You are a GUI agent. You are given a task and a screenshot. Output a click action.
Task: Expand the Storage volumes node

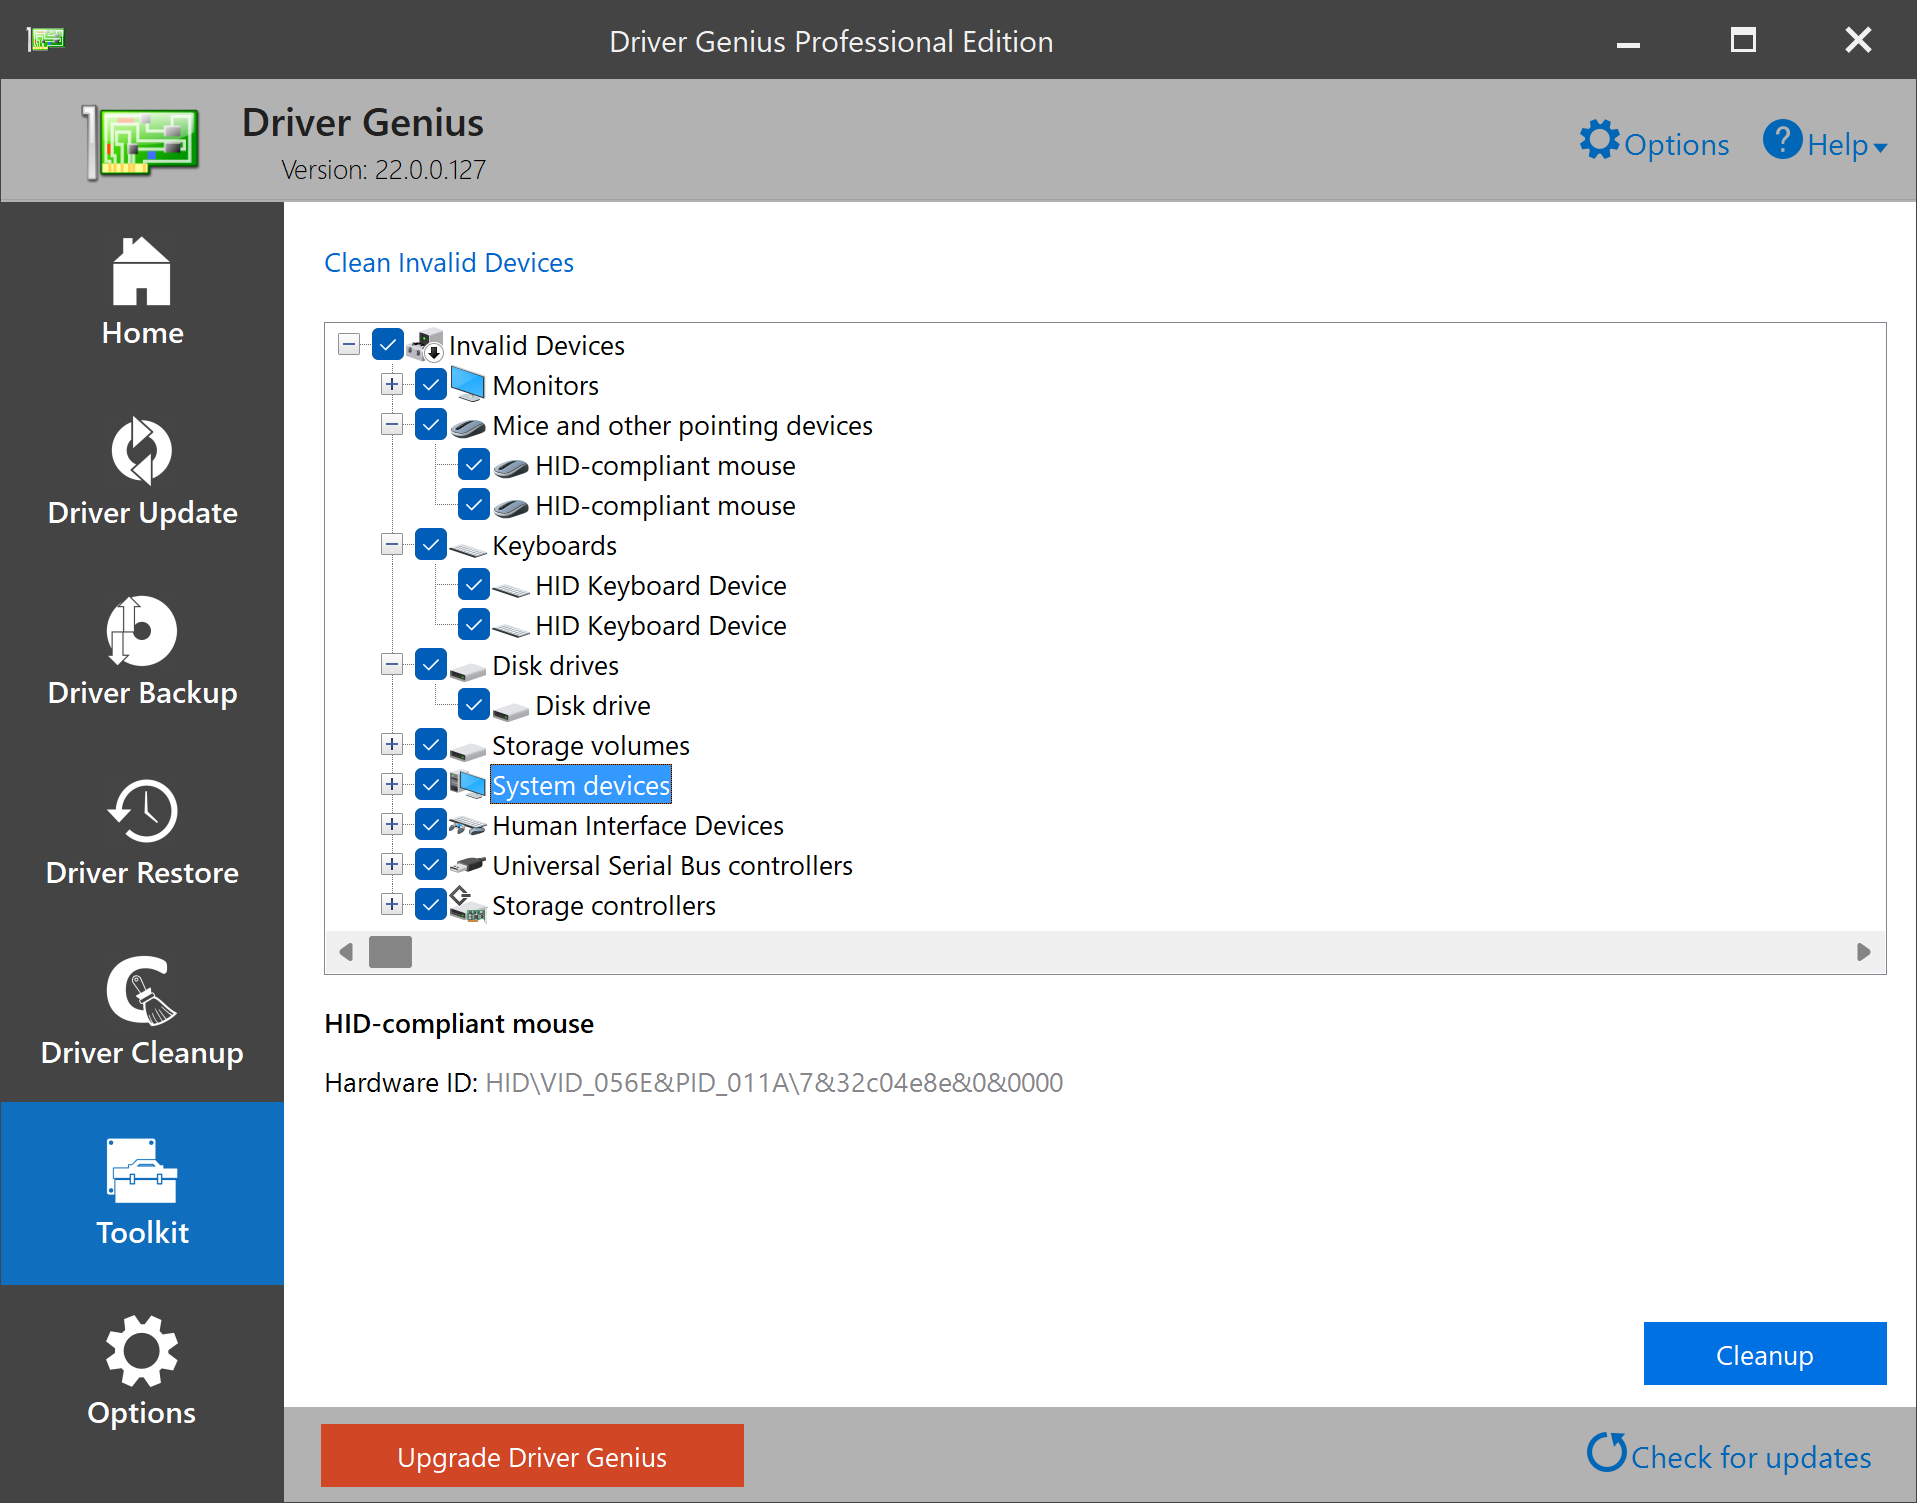coord(392,745)
